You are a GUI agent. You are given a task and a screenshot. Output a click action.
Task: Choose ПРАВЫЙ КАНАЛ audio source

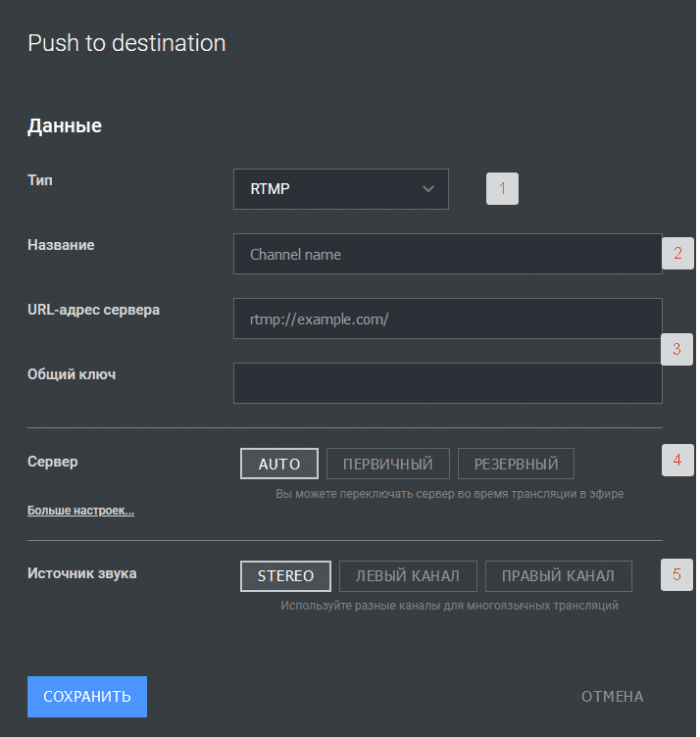(558, 576)
